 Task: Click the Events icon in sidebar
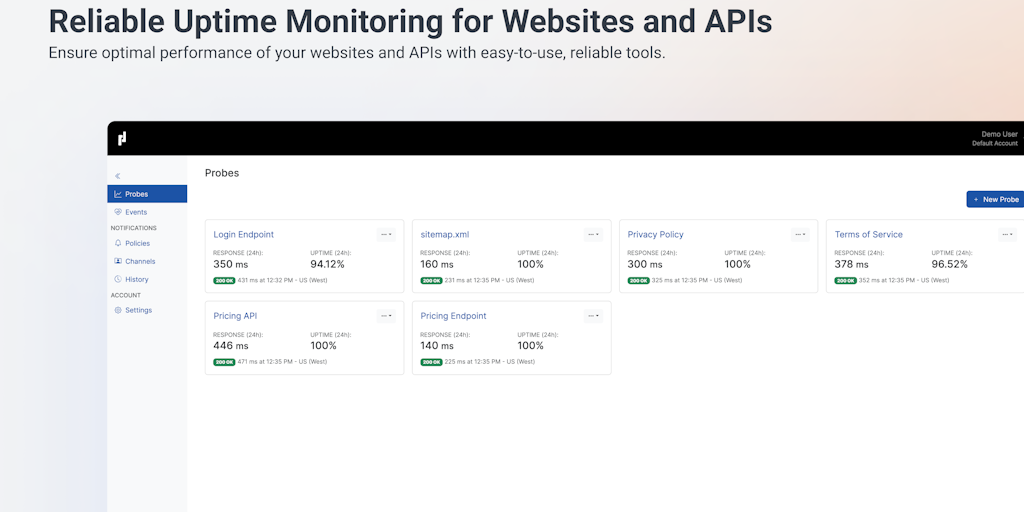click(x=118, y=212)
